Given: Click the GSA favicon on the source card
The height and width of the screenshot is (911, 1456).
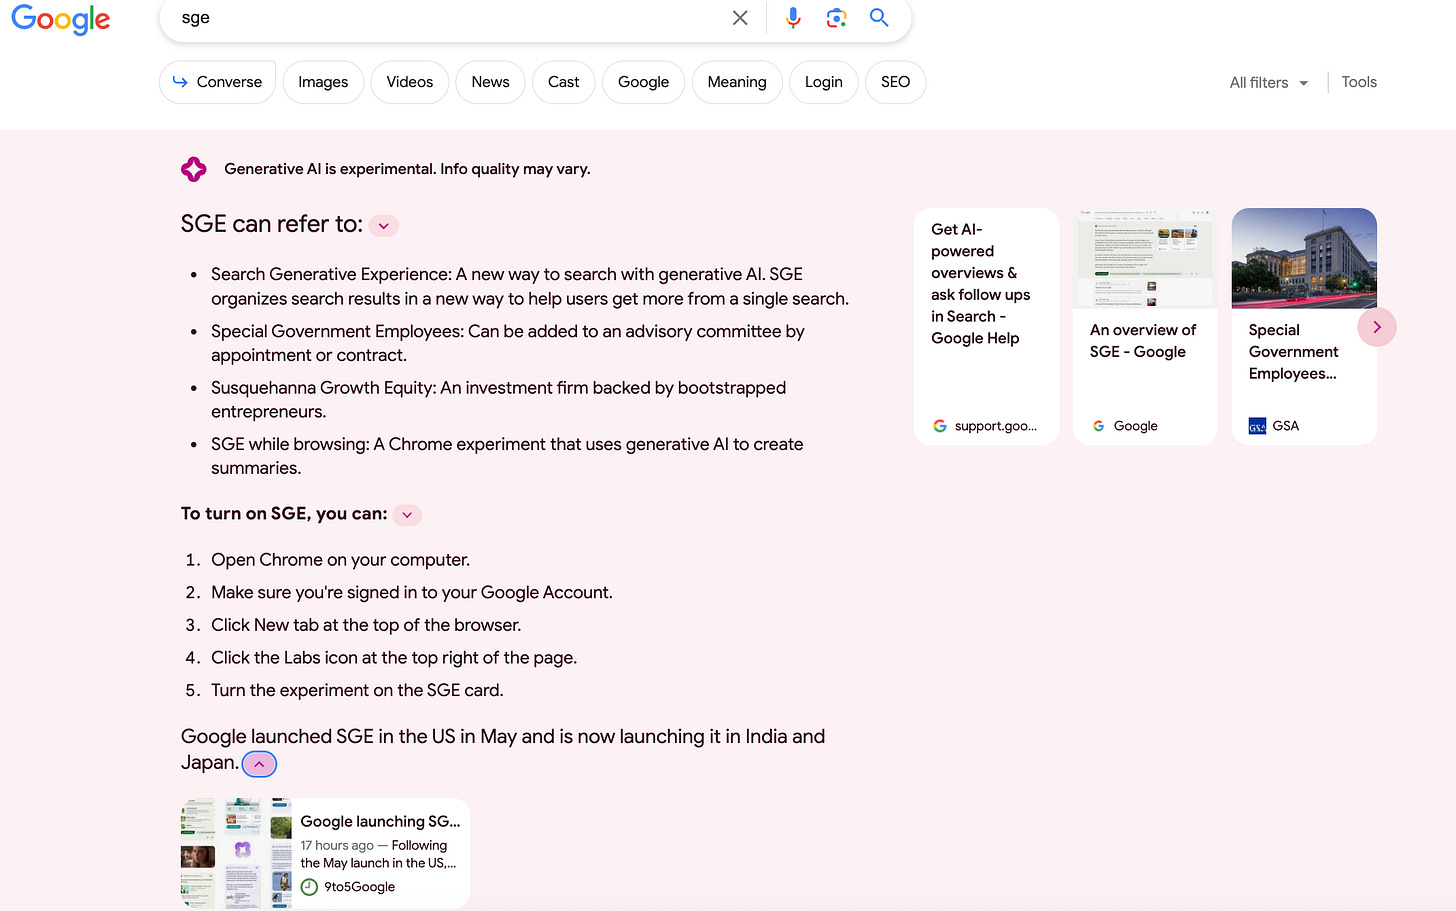Looking at the screenshot, I should pyautogui.click(x=1257, y=426).
